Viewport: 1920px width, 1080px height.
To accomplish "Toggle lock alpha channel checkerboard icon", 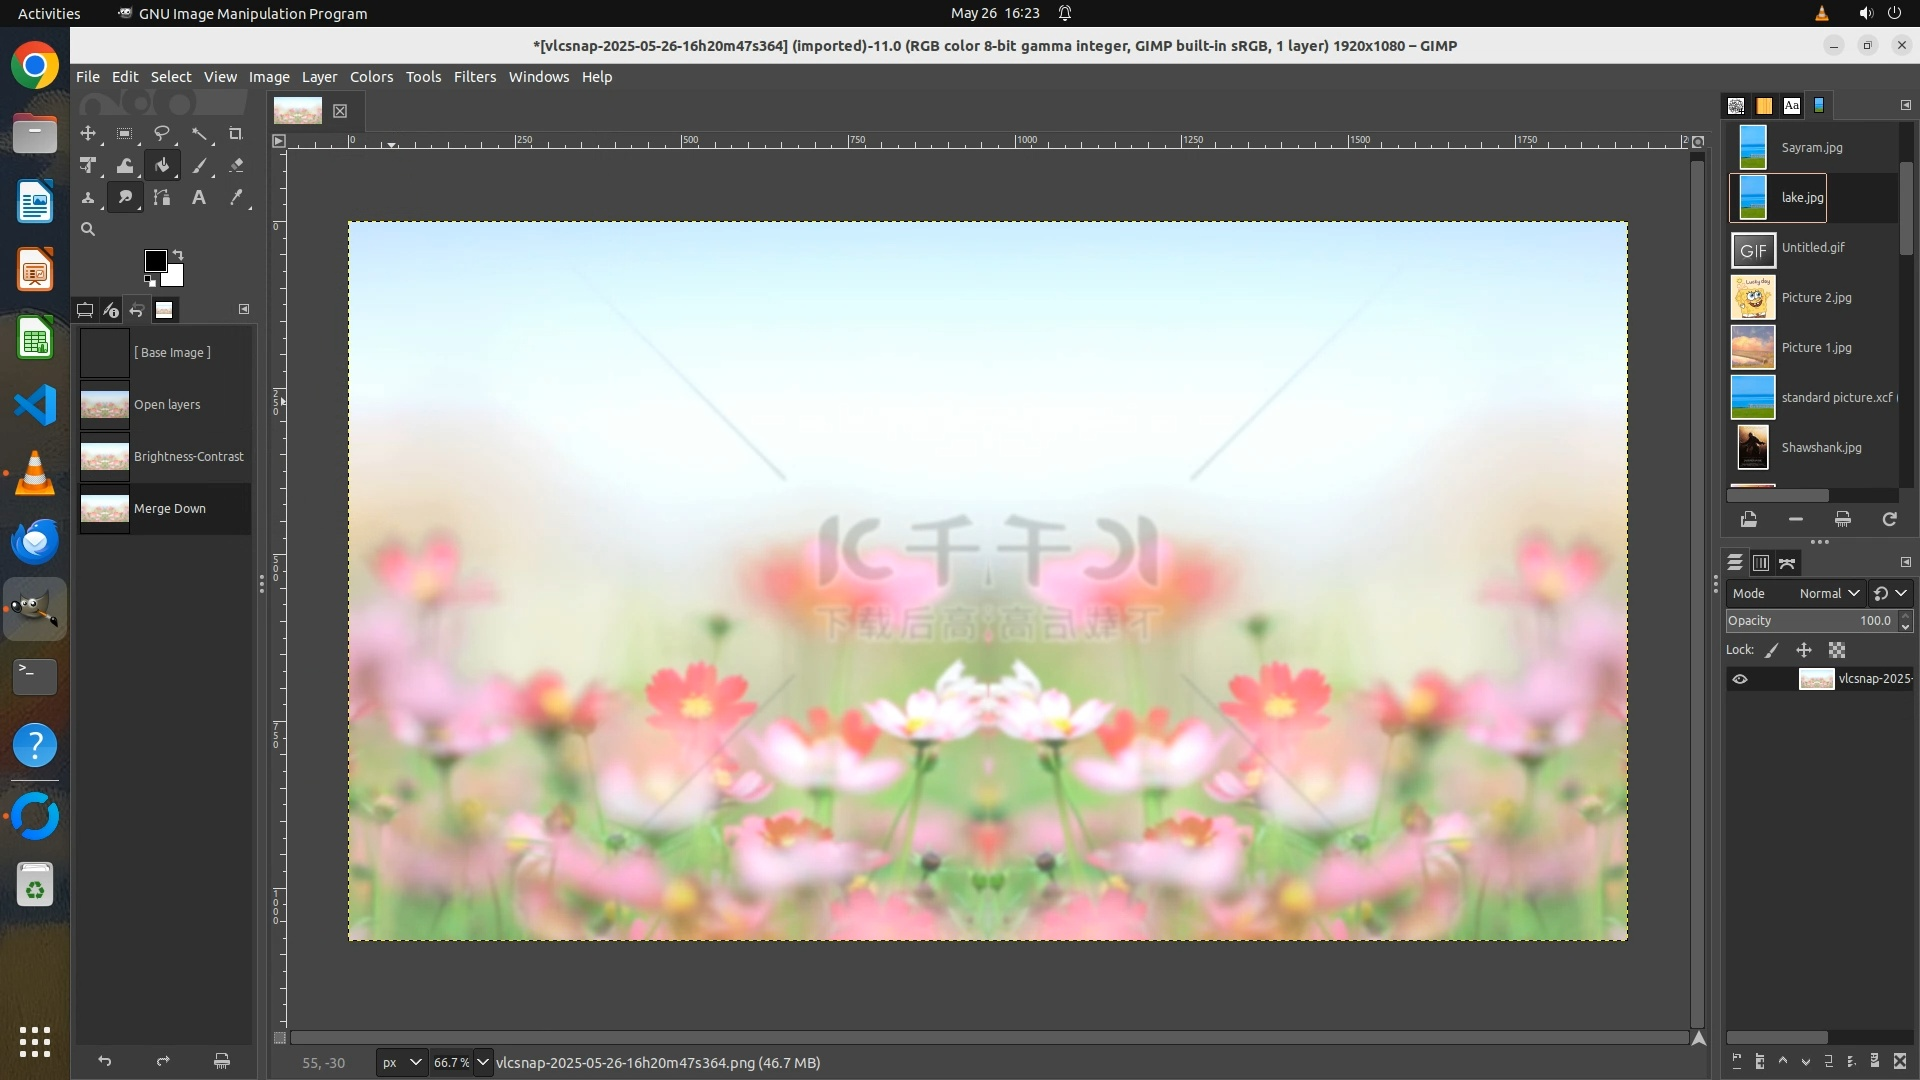I will pyautogui.click(x=1837, y=650).
